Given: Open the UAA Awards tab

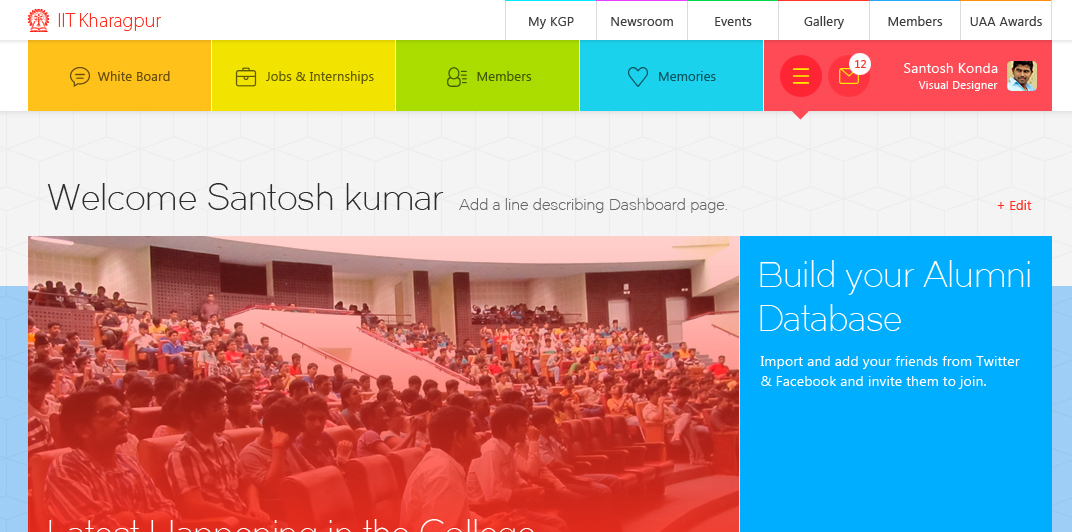Looking at the screenshot, I should click(x=1006, y=21).
